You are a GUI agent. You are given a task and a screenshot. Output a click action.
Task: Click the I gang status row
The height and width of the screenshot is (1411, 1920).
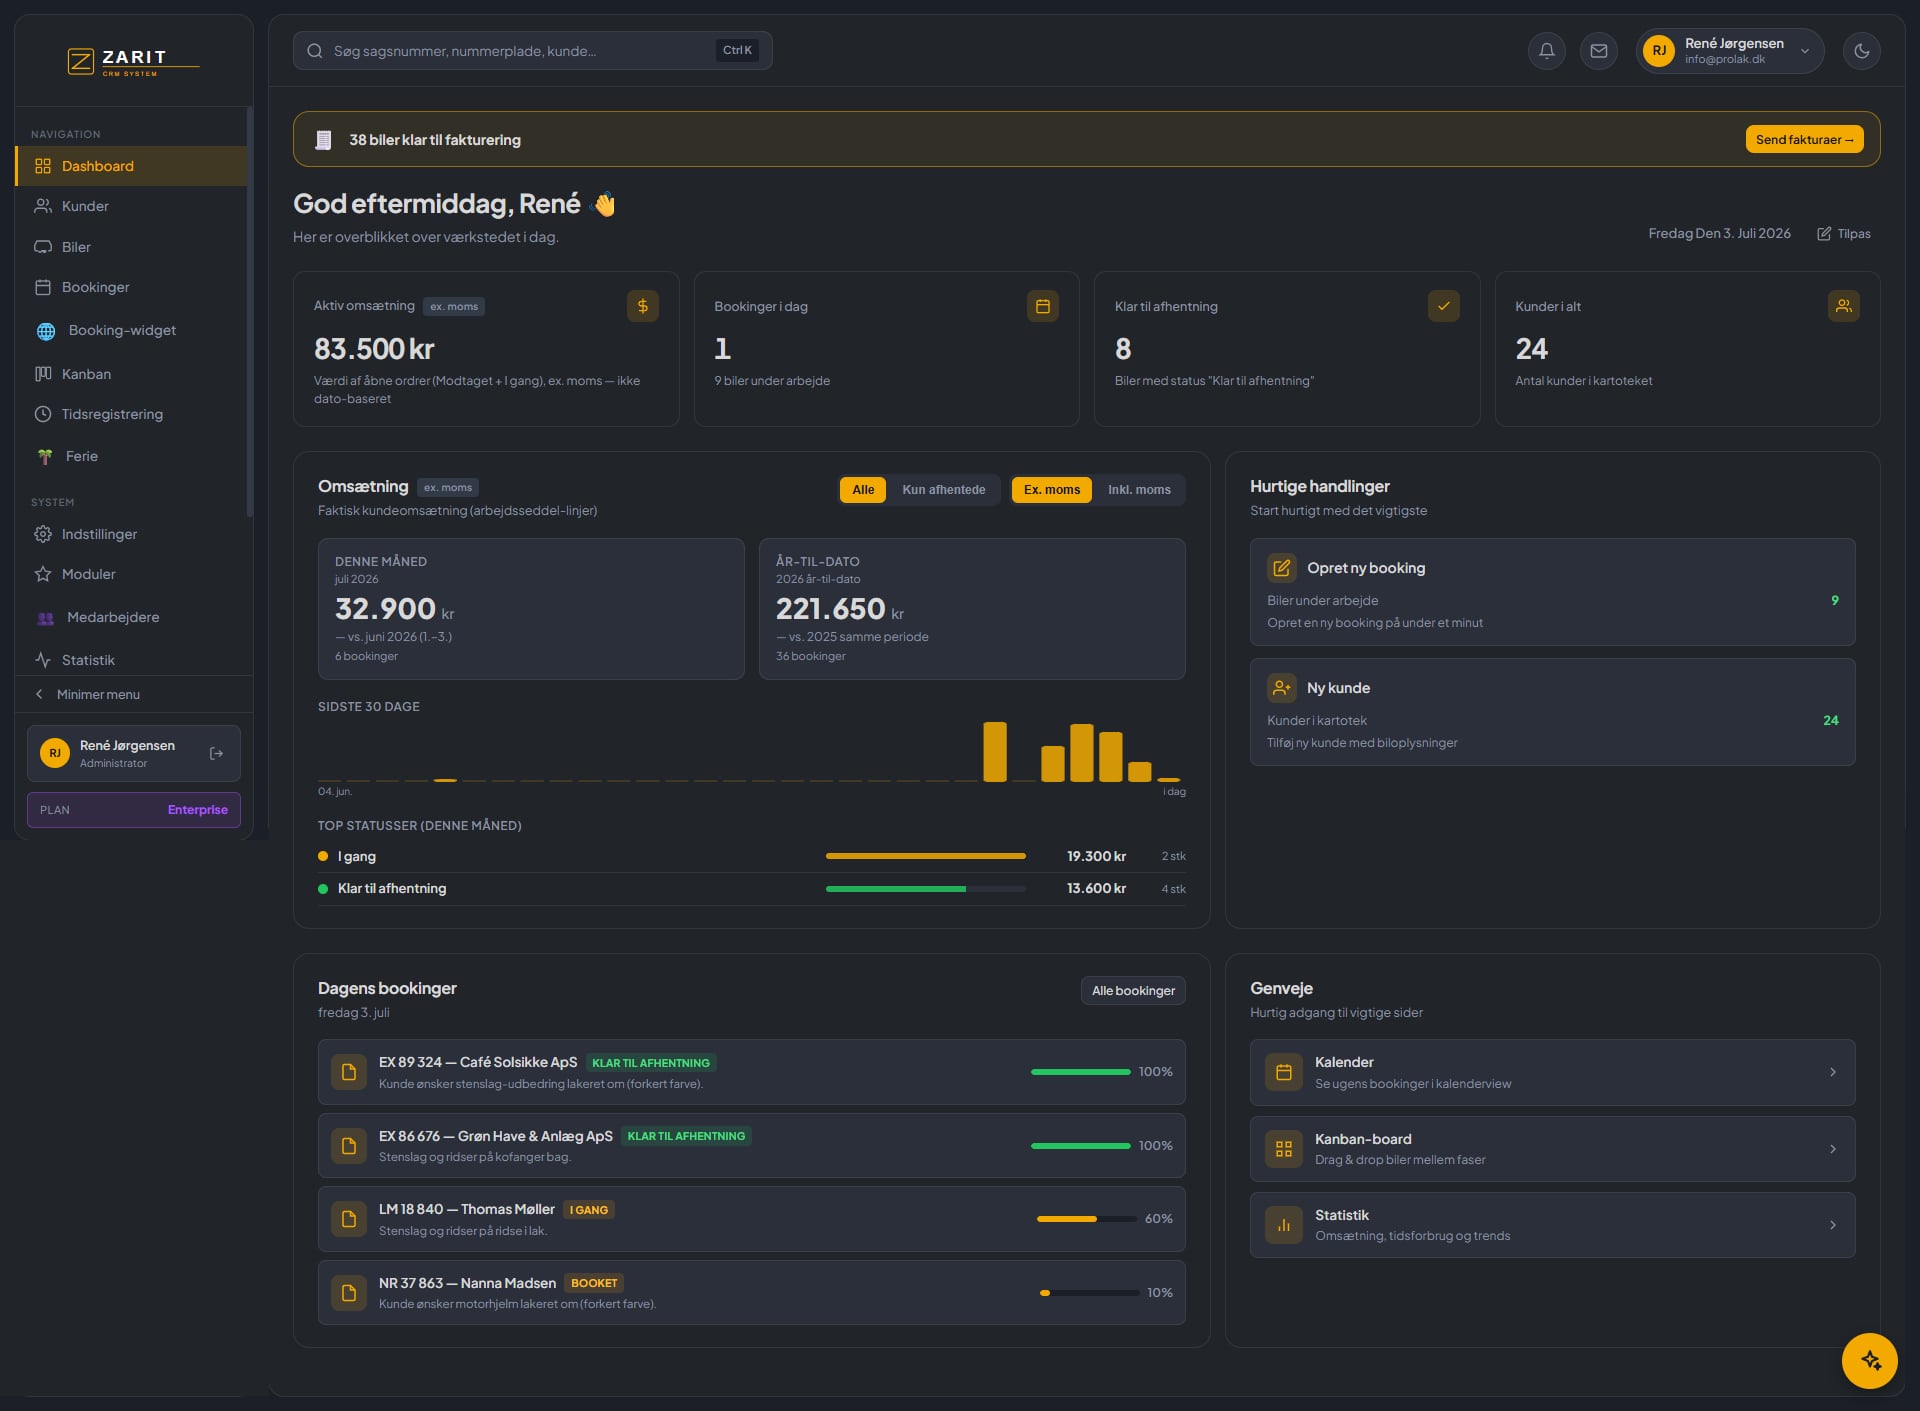click(x=751, y=856)
